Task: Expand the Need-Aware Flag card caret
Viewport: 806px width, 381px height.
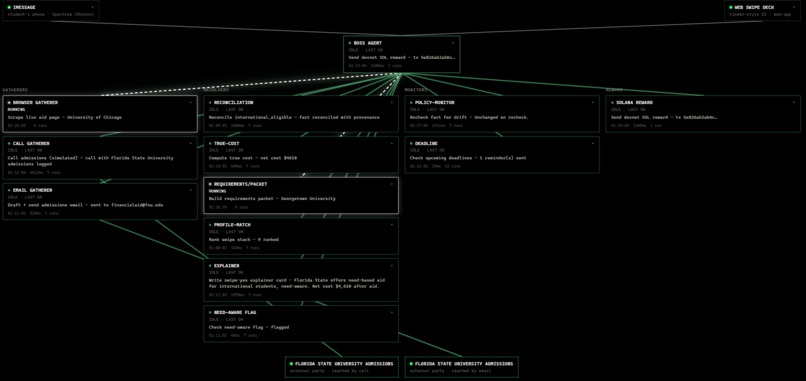Action: 391,312
